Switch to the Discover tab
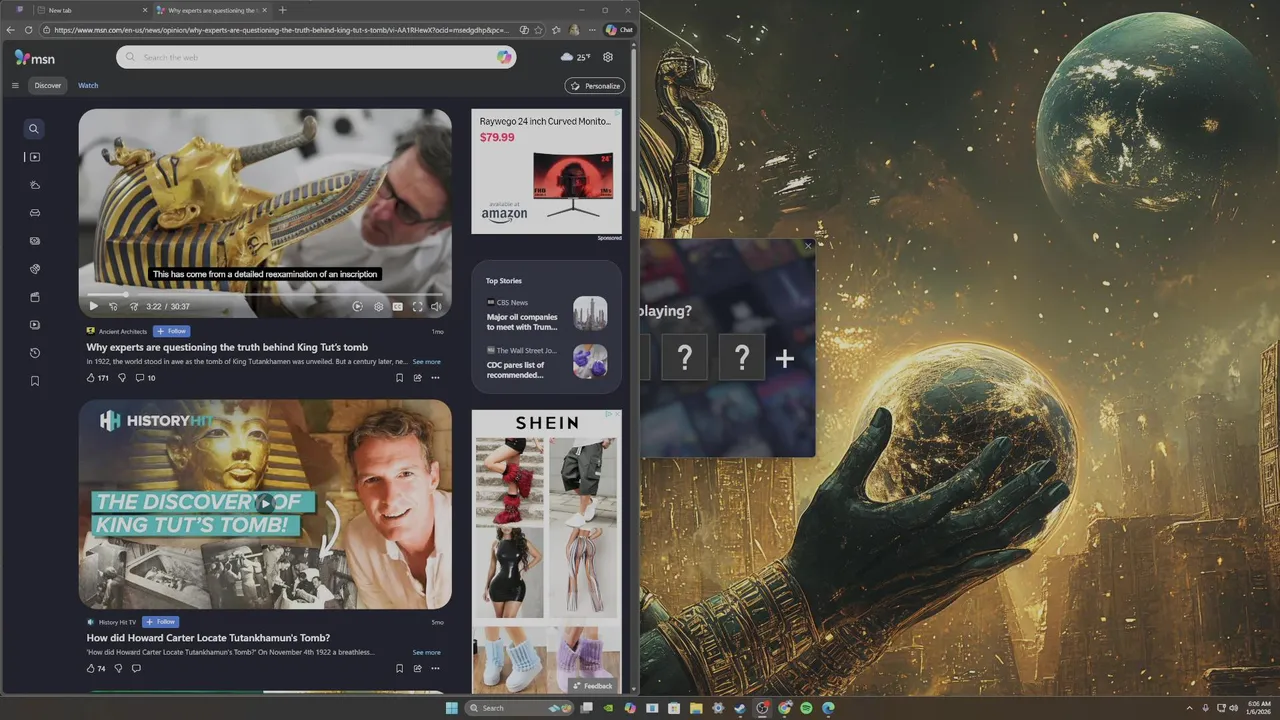 tap(48, 86)
